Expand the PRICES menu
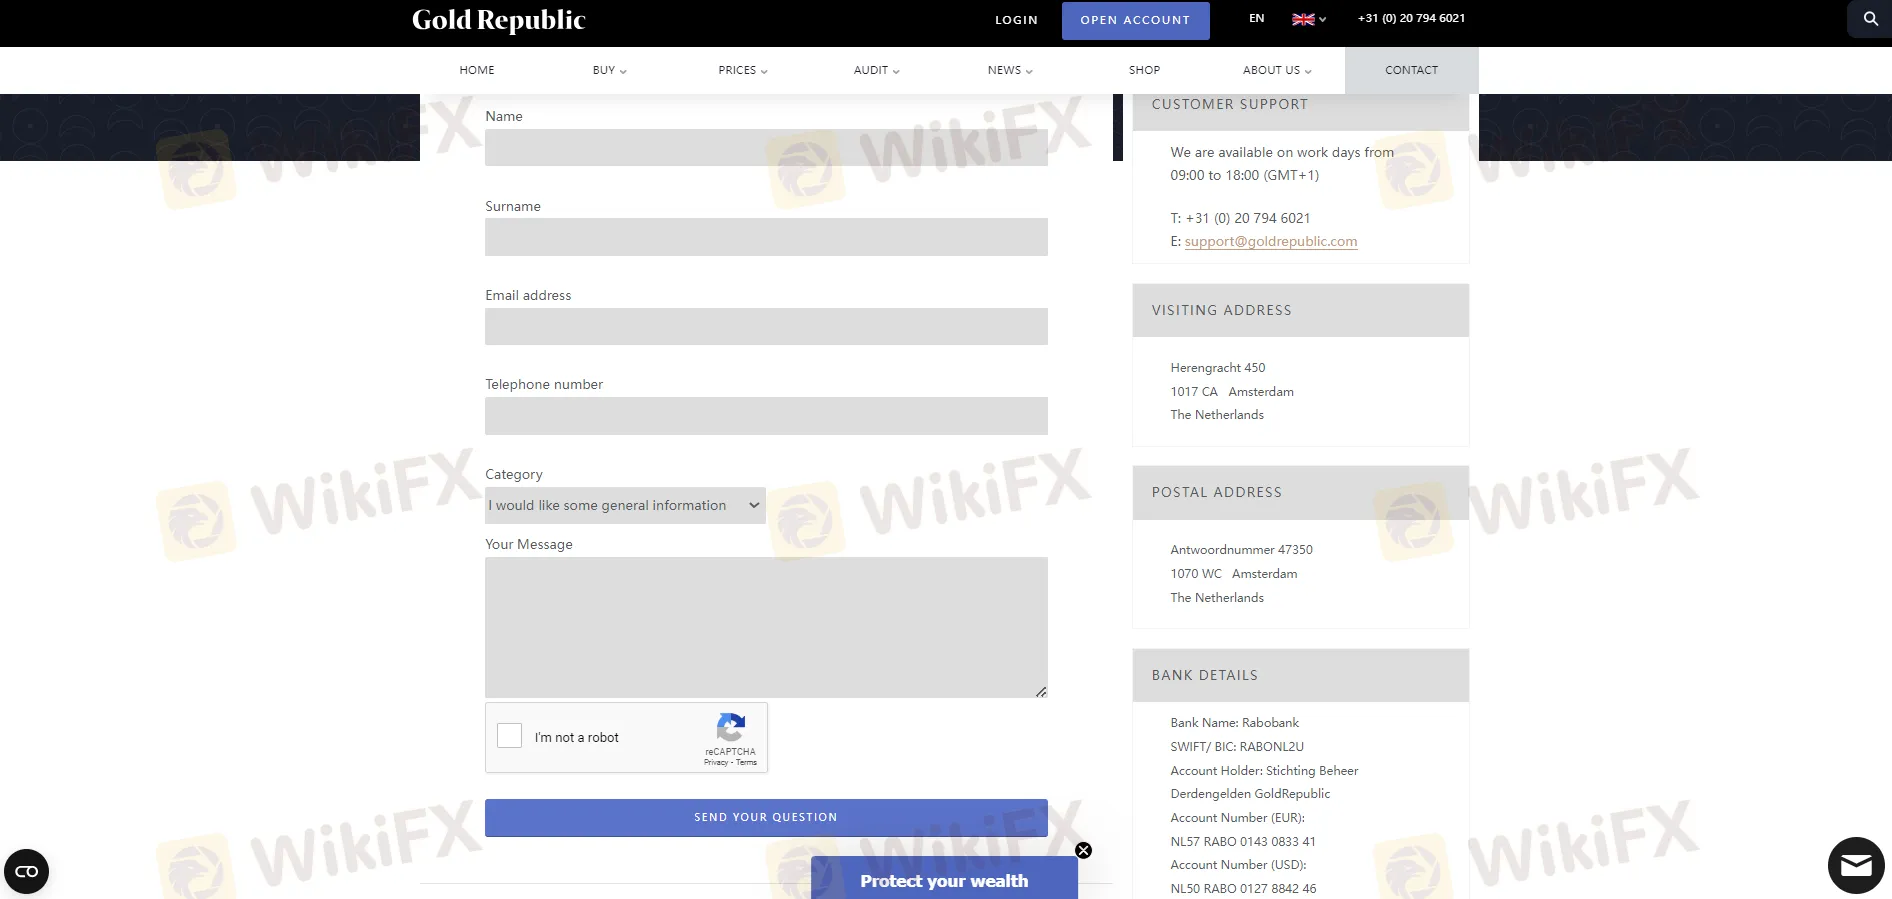Viewport: 1892px width, 899px height. pos(742,70)
